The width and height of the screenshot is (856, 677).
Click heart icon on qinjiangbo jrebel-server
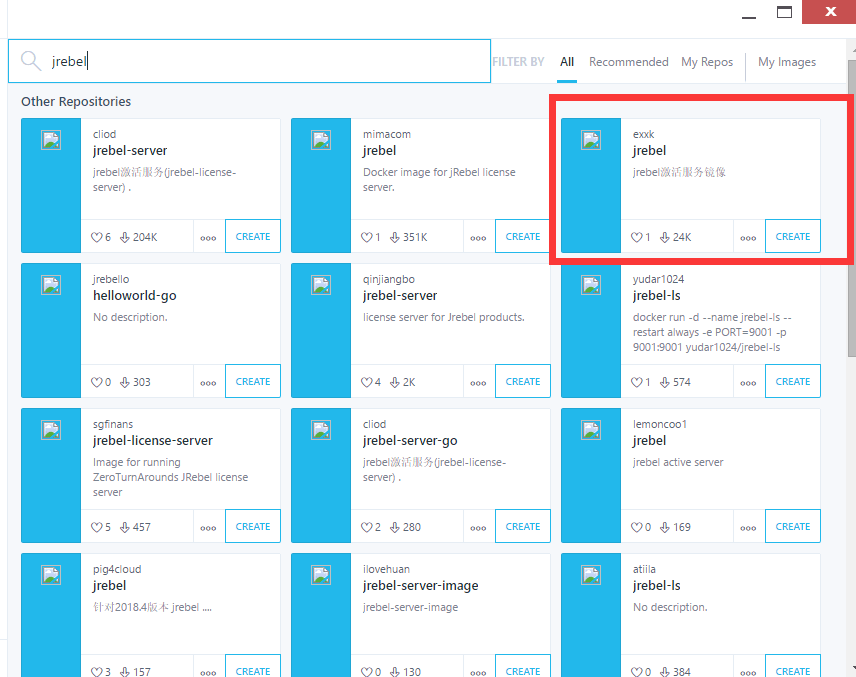[x=366, y=382]
